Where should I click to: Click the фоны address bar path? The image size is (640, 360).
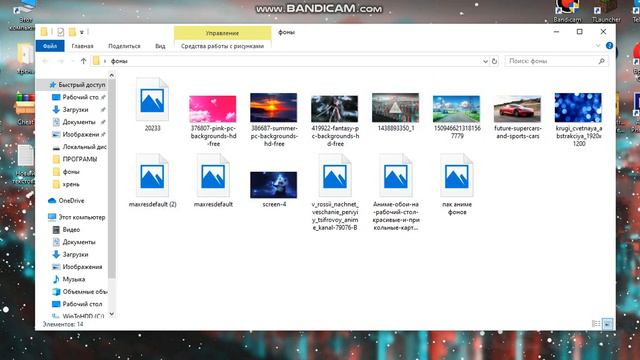point(119,61)
